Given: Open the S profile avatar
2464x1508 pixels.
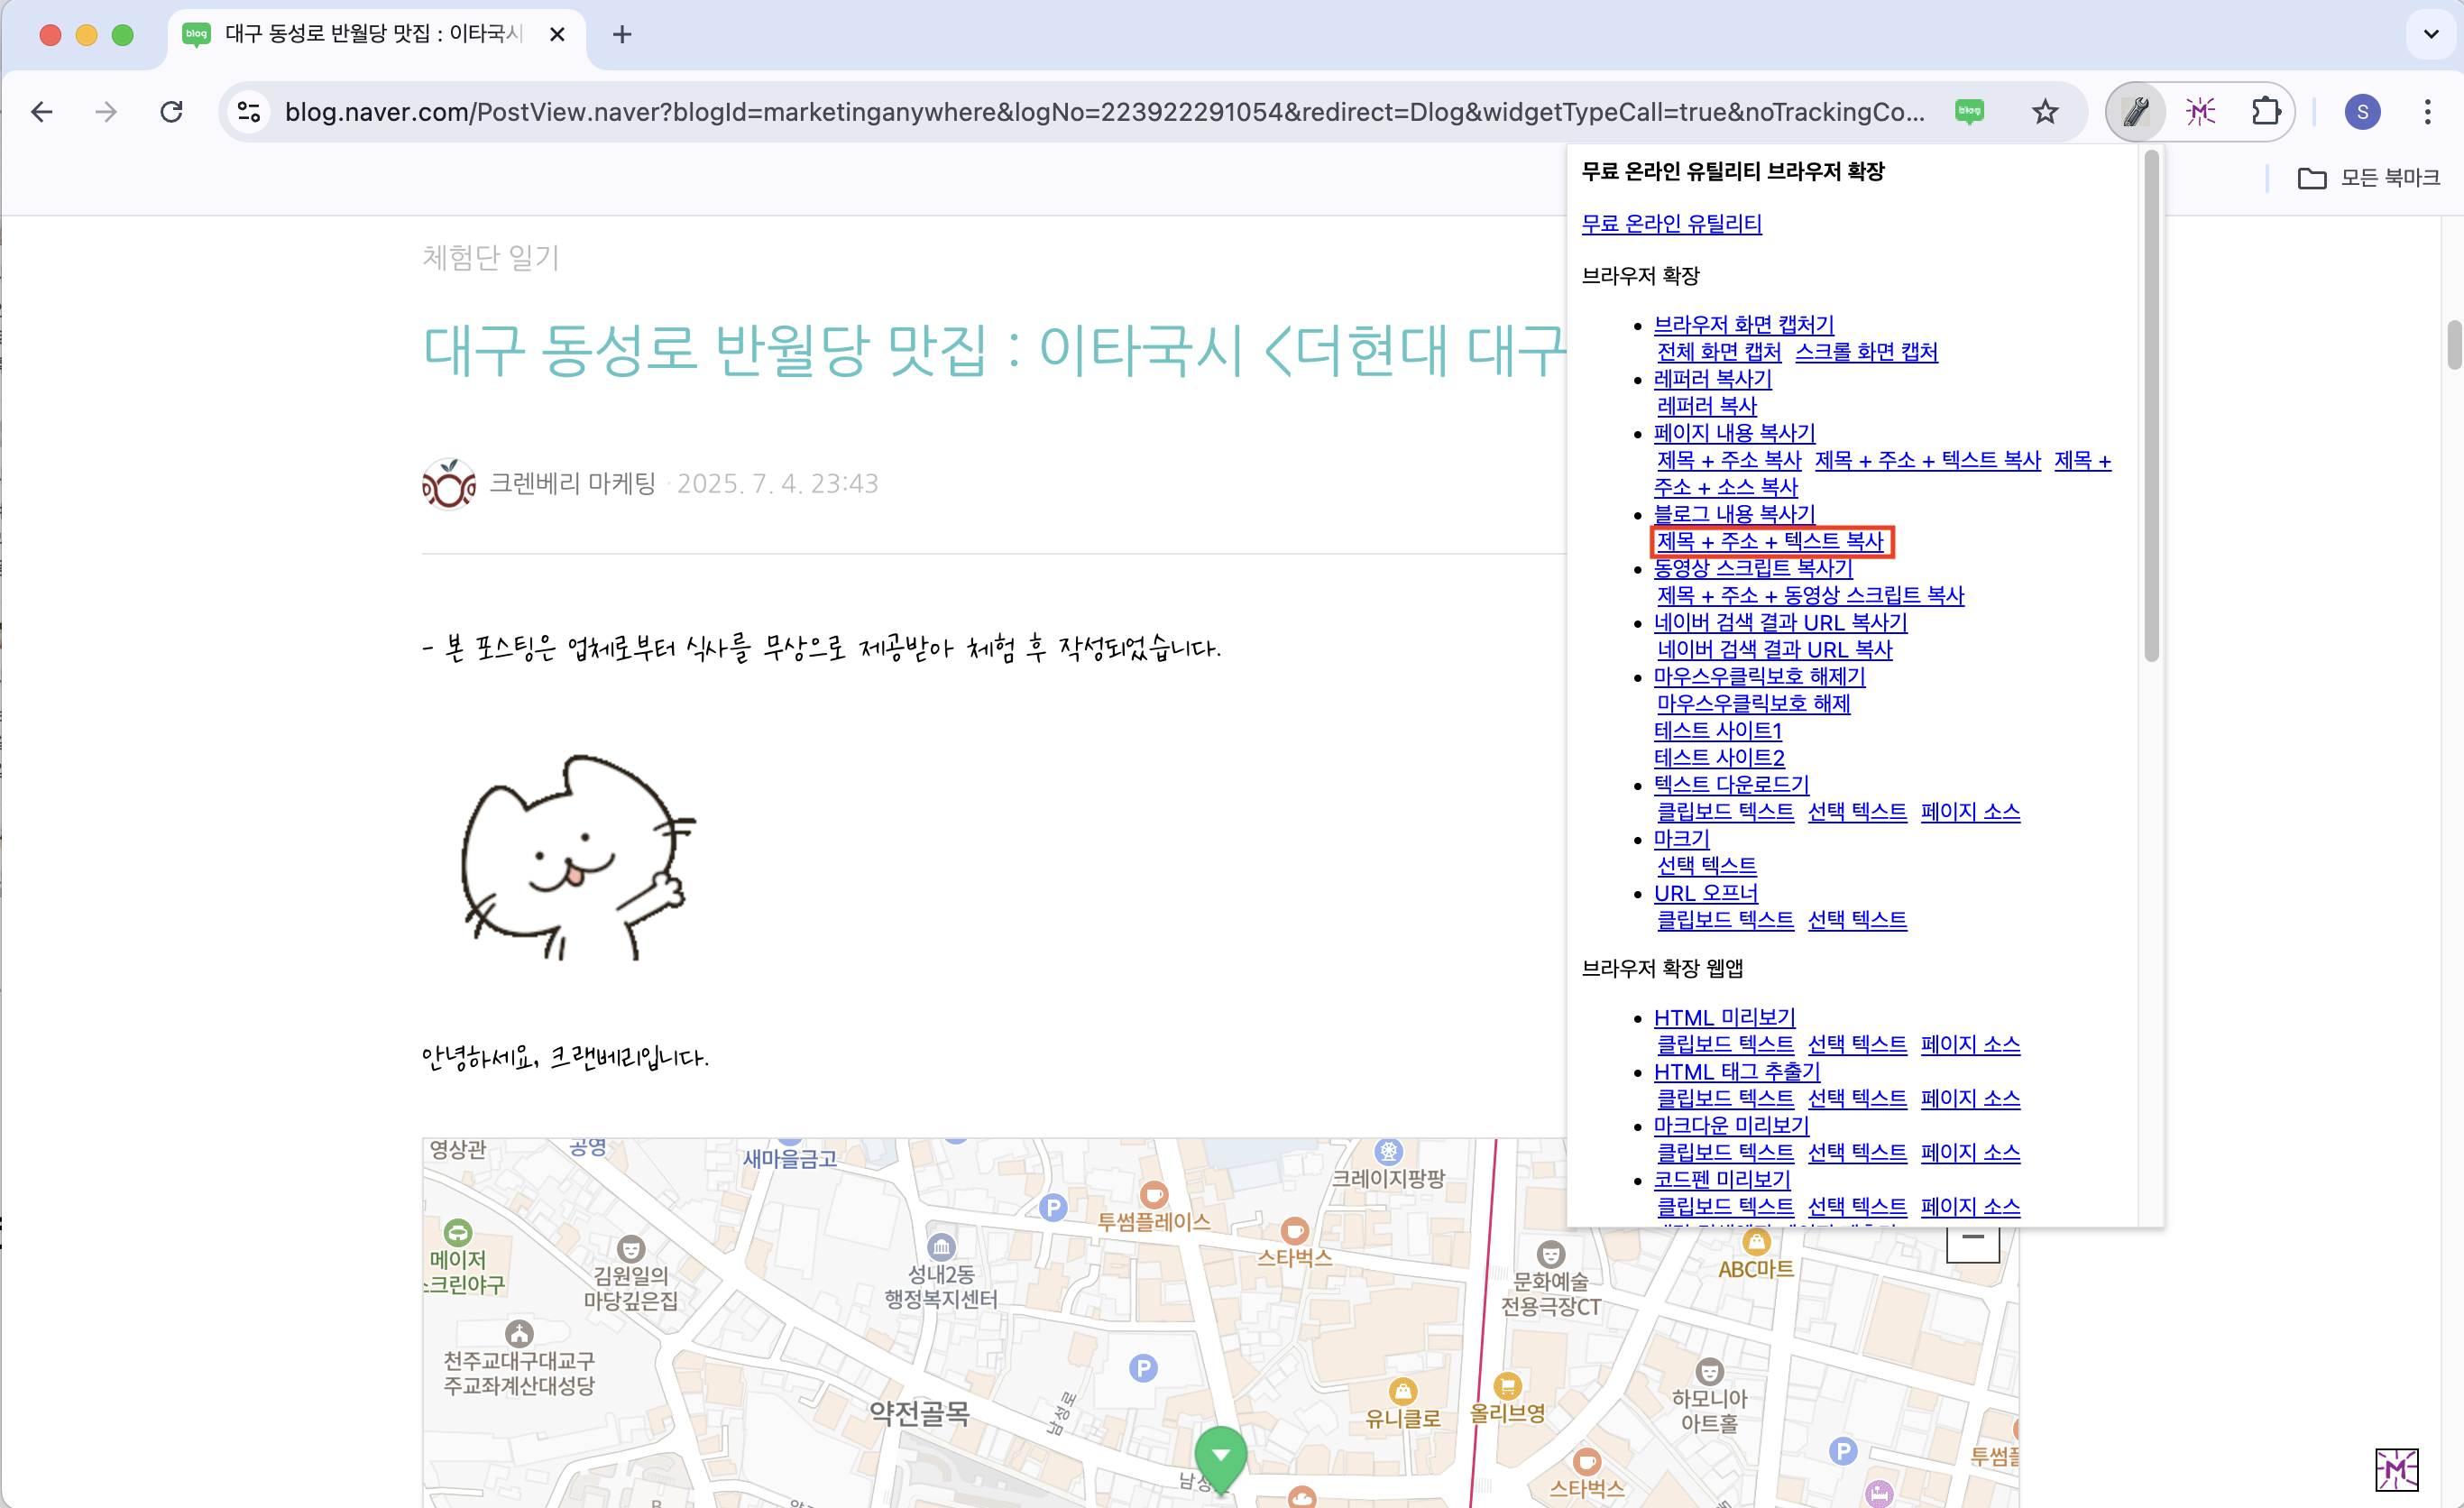Looking at the screenshot, I should click(2362, 112).
